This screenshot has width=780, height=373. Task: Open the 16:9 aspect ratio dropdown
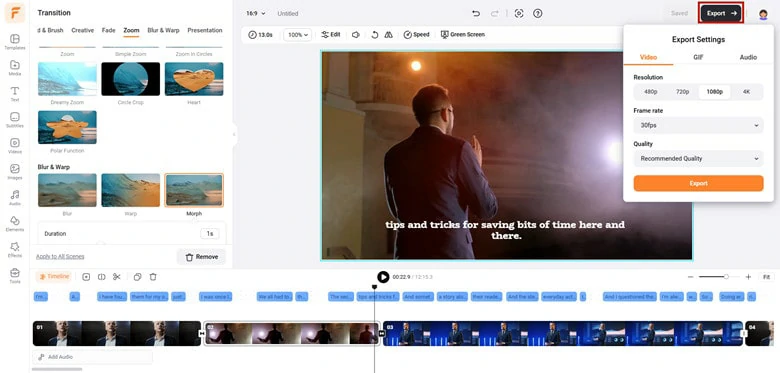[256, 13]
